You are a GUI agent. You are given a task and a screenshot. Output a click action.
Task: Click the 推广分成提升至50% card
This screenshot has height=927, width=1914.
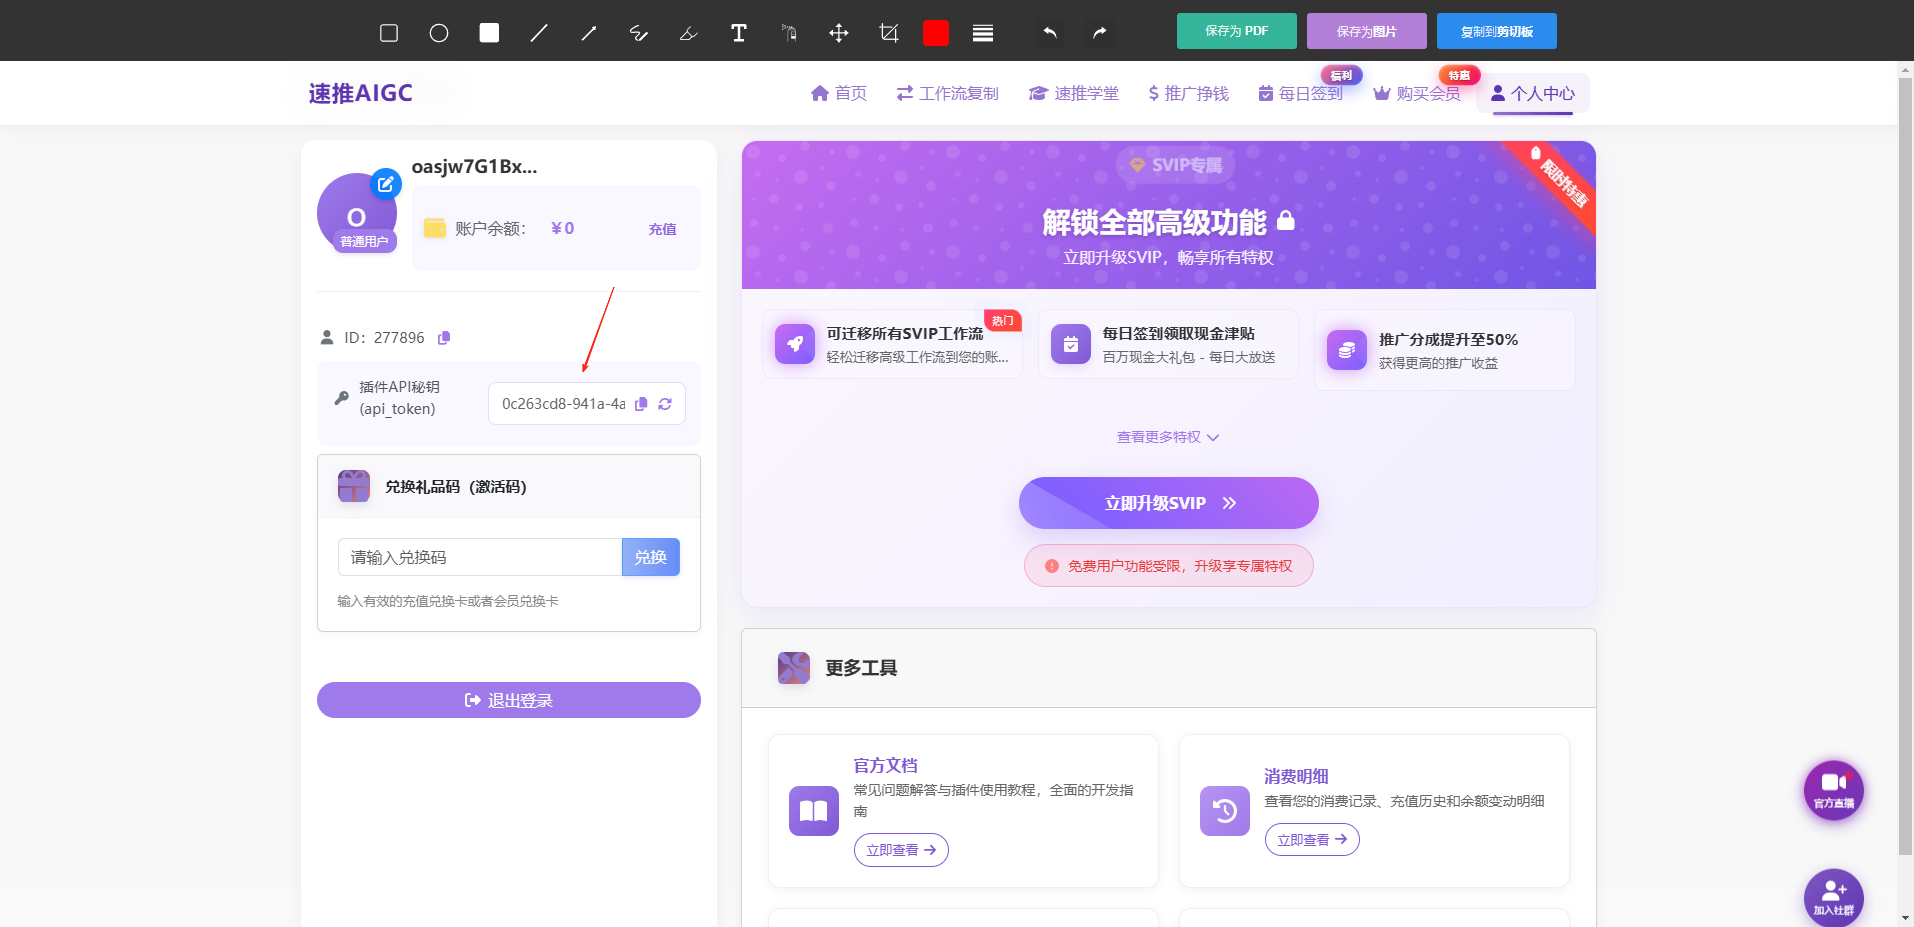point(1445,350)
